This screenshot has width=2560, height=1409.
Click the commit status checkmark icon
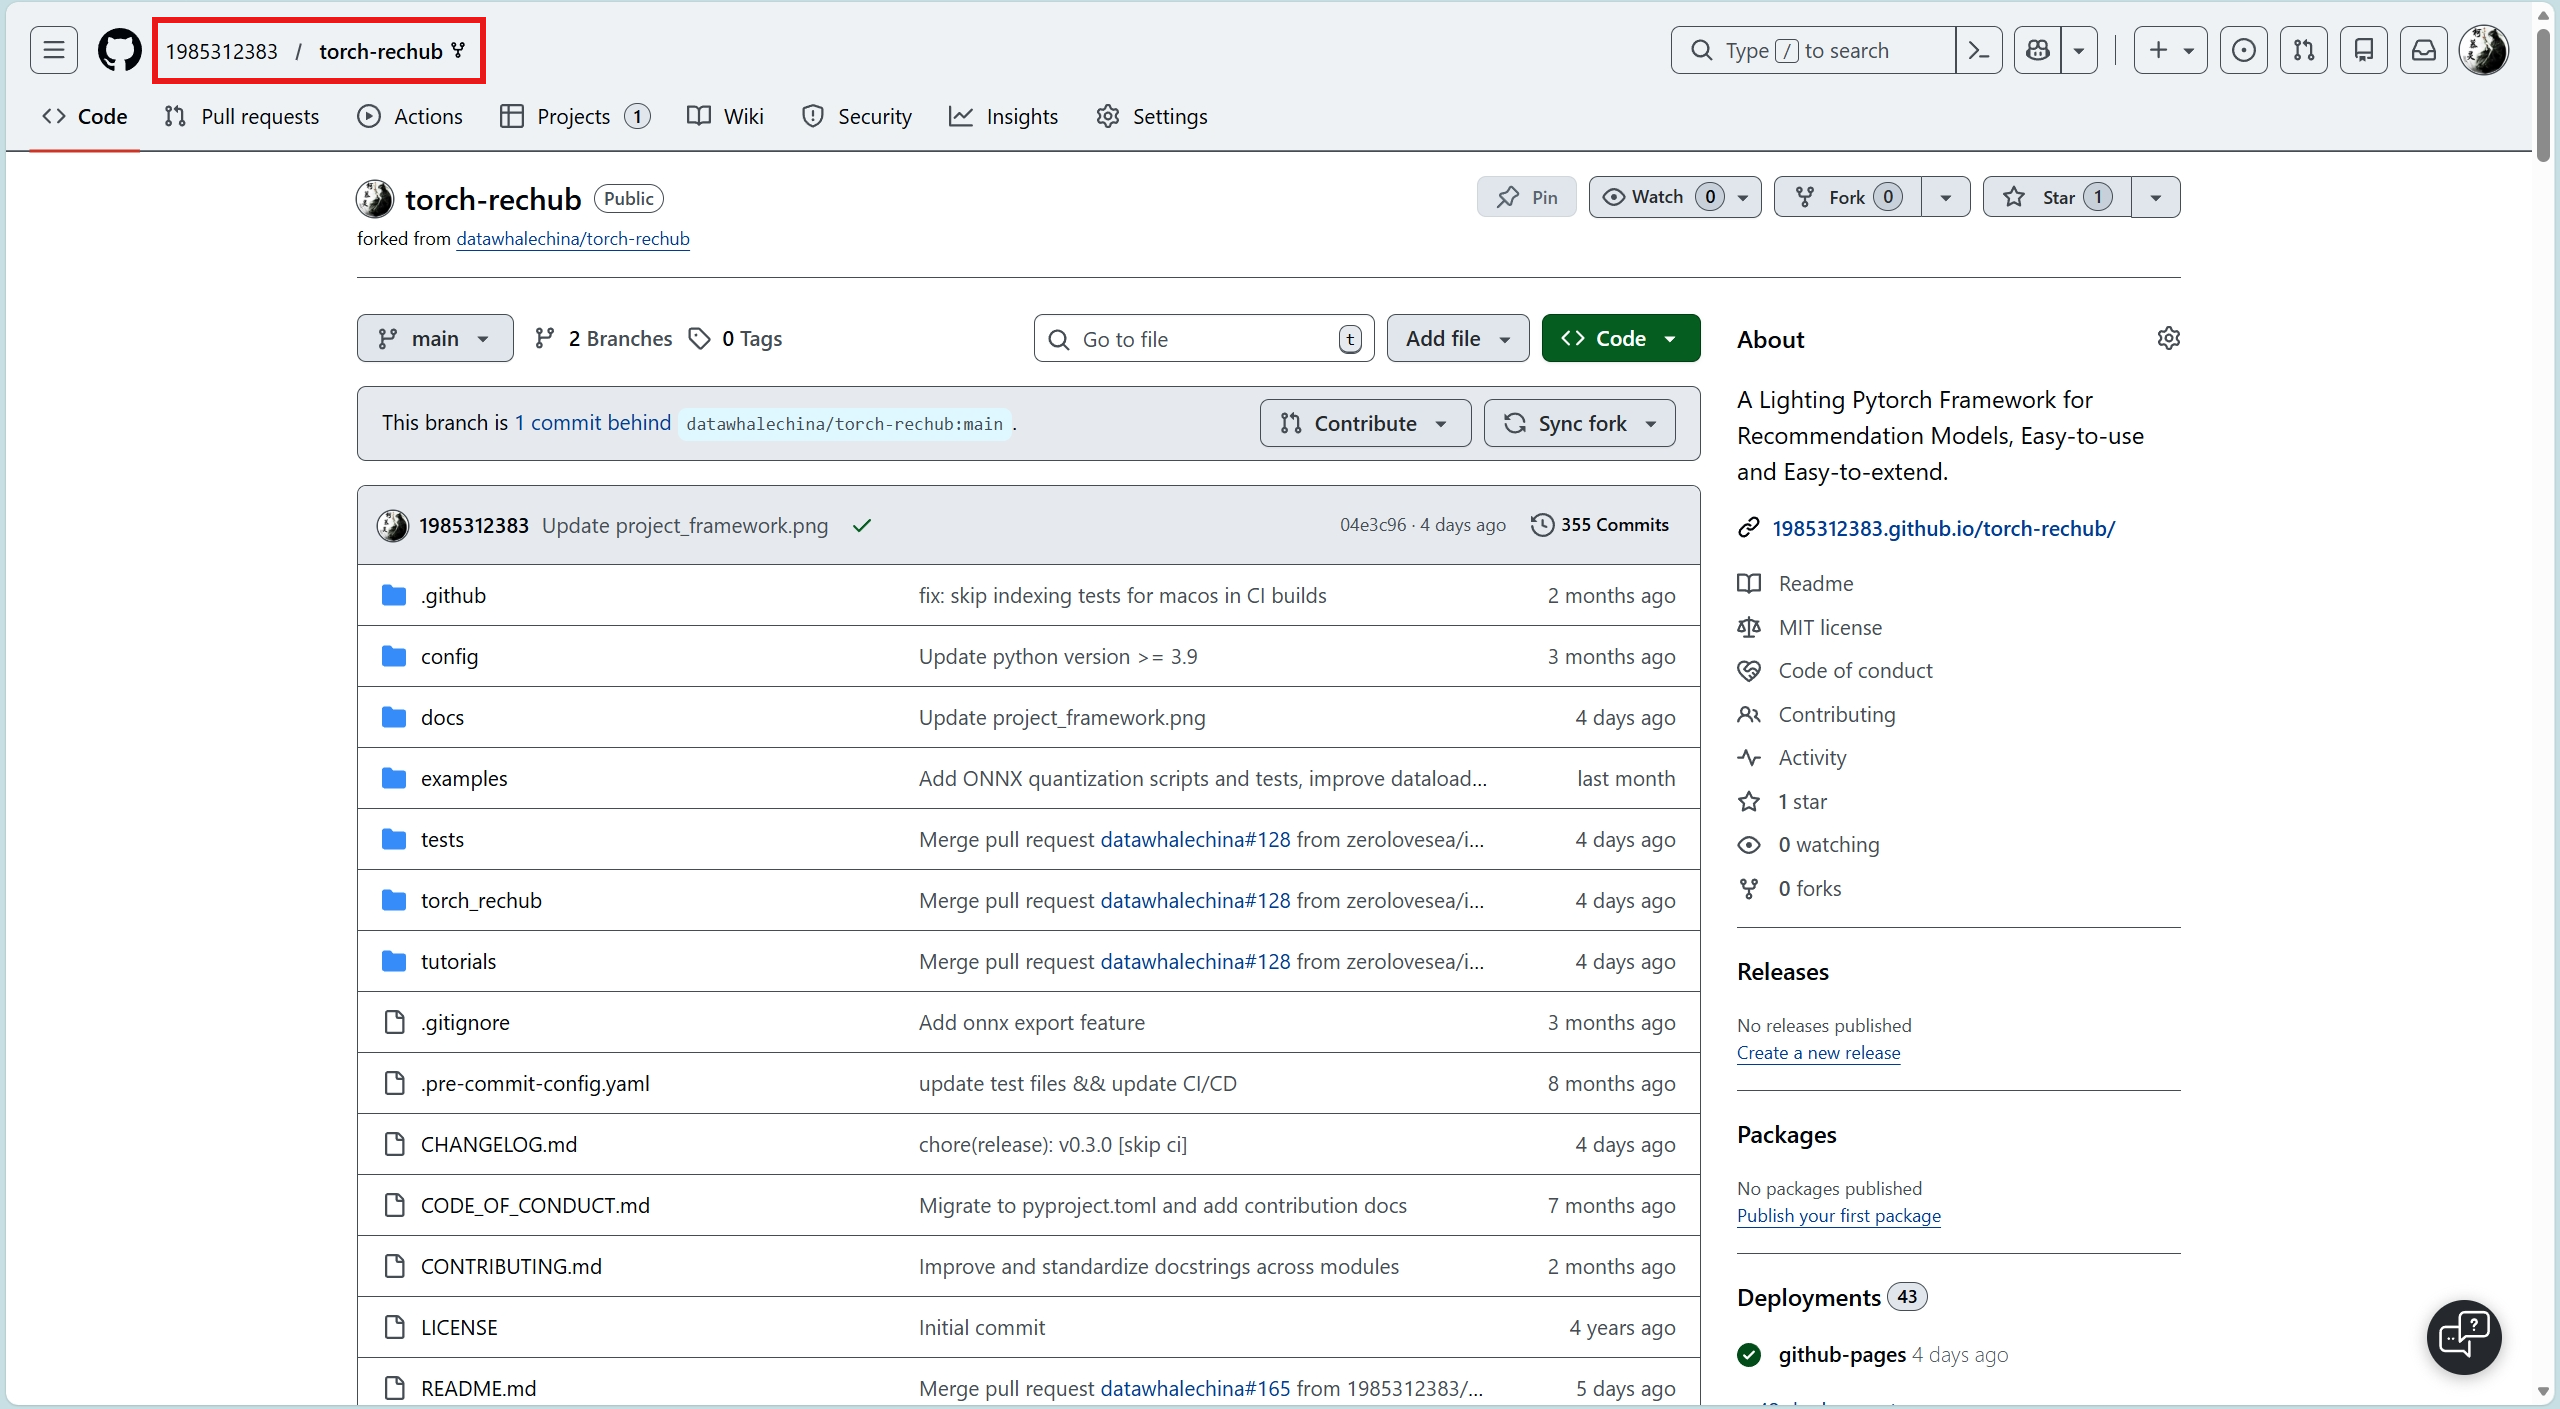pos(862,525)
